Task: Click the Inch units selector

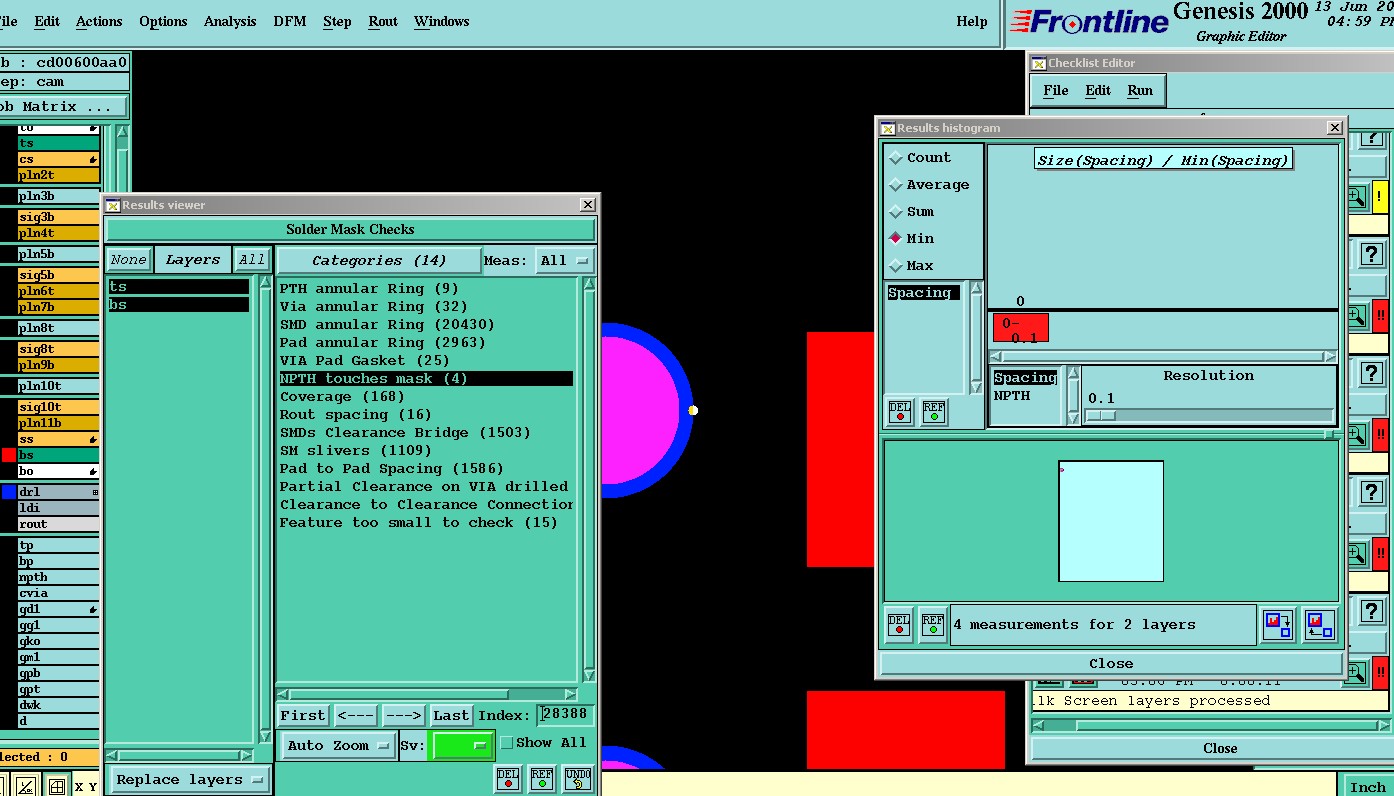Action: [x=1367, y=787]
